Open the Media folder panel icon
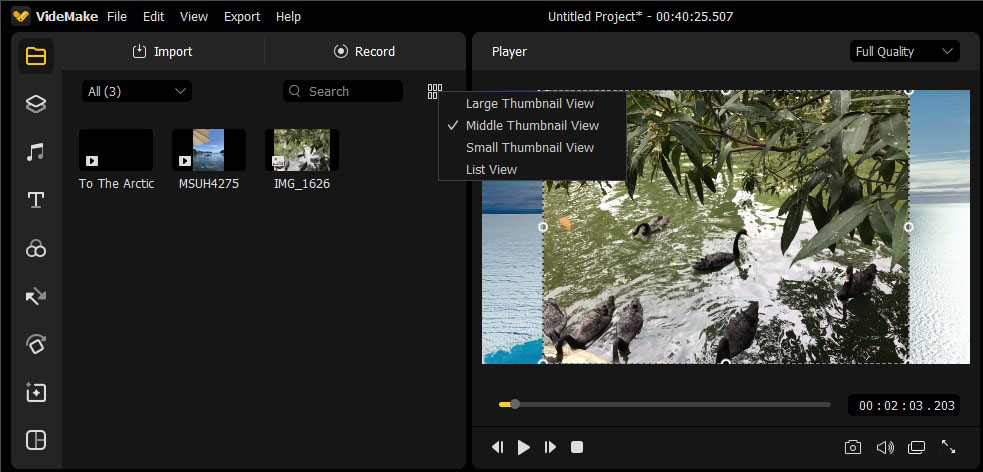 36,56
